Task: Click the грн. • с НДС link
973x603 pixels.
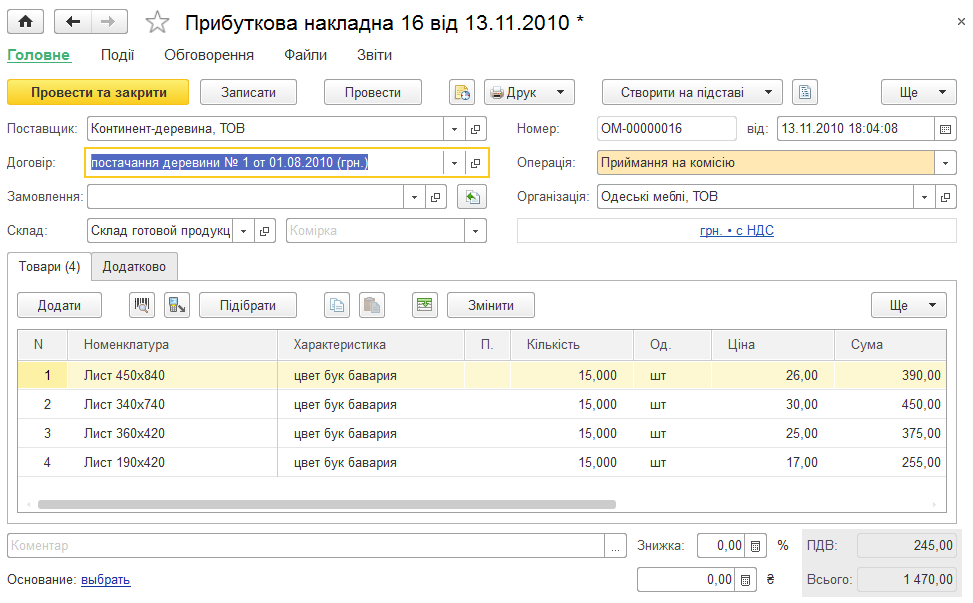Action: tap(737, 231)
